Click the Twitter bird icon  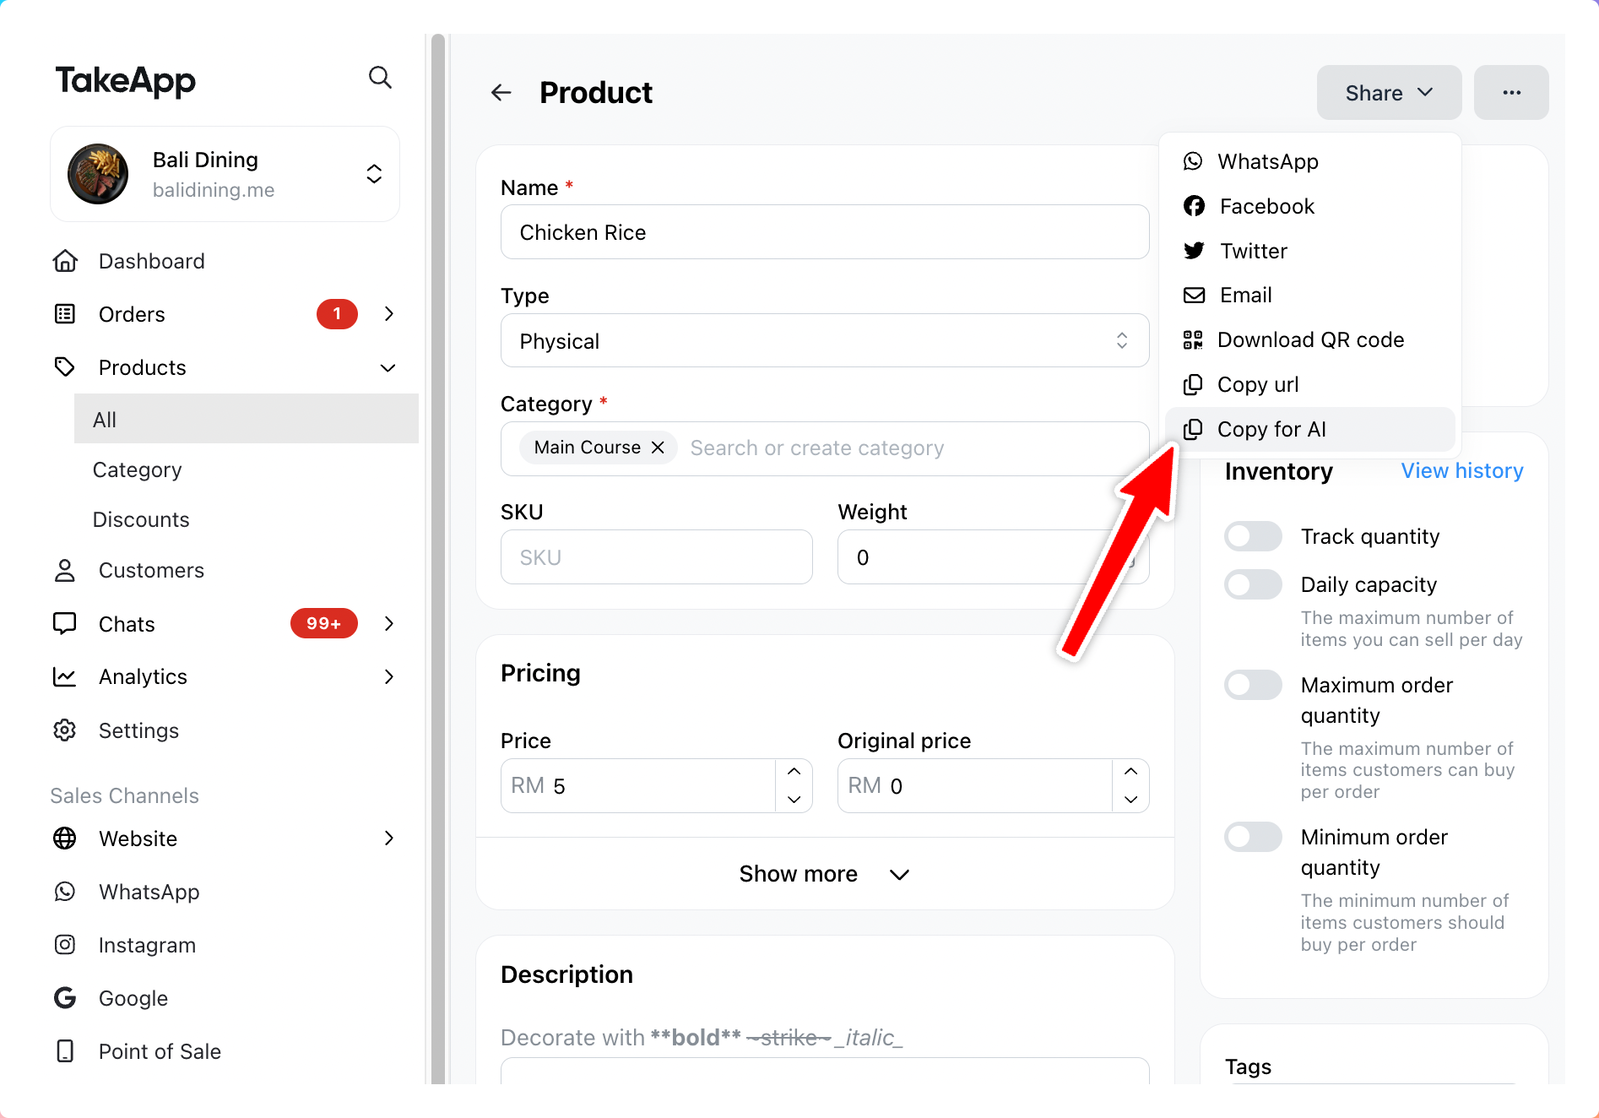[x=1194, y=251]
